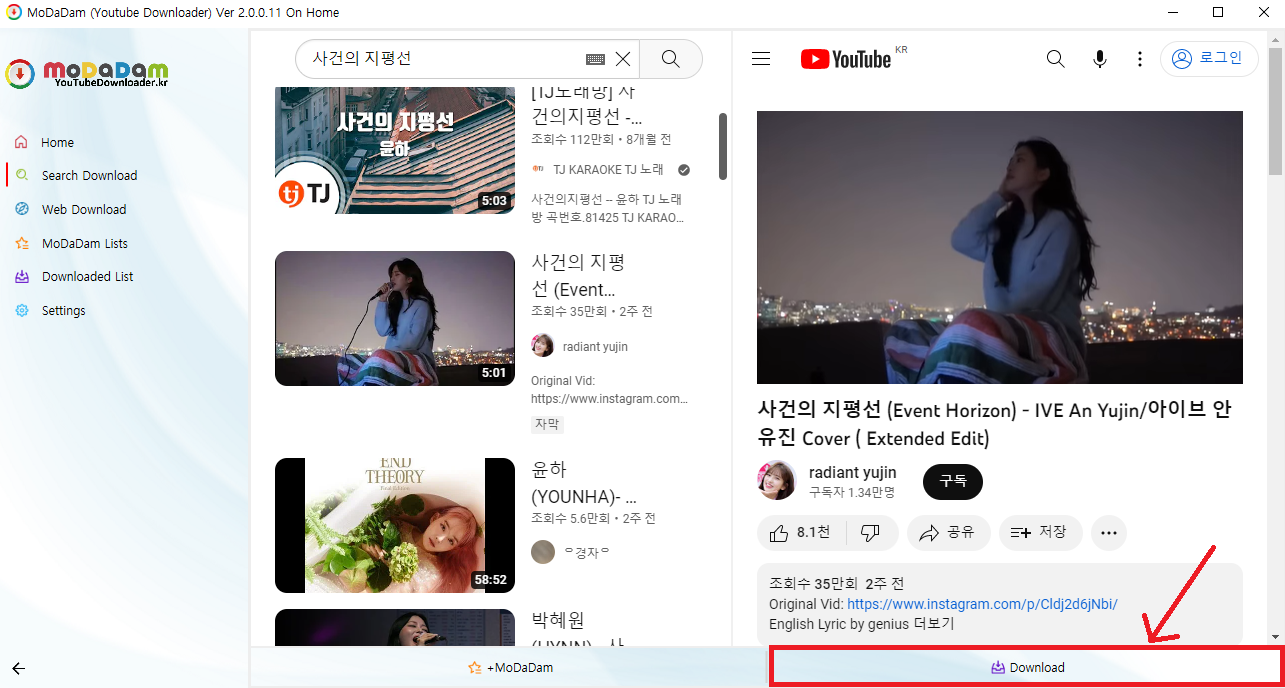Click the +MoDaDam button

click(x=510, y=667)
